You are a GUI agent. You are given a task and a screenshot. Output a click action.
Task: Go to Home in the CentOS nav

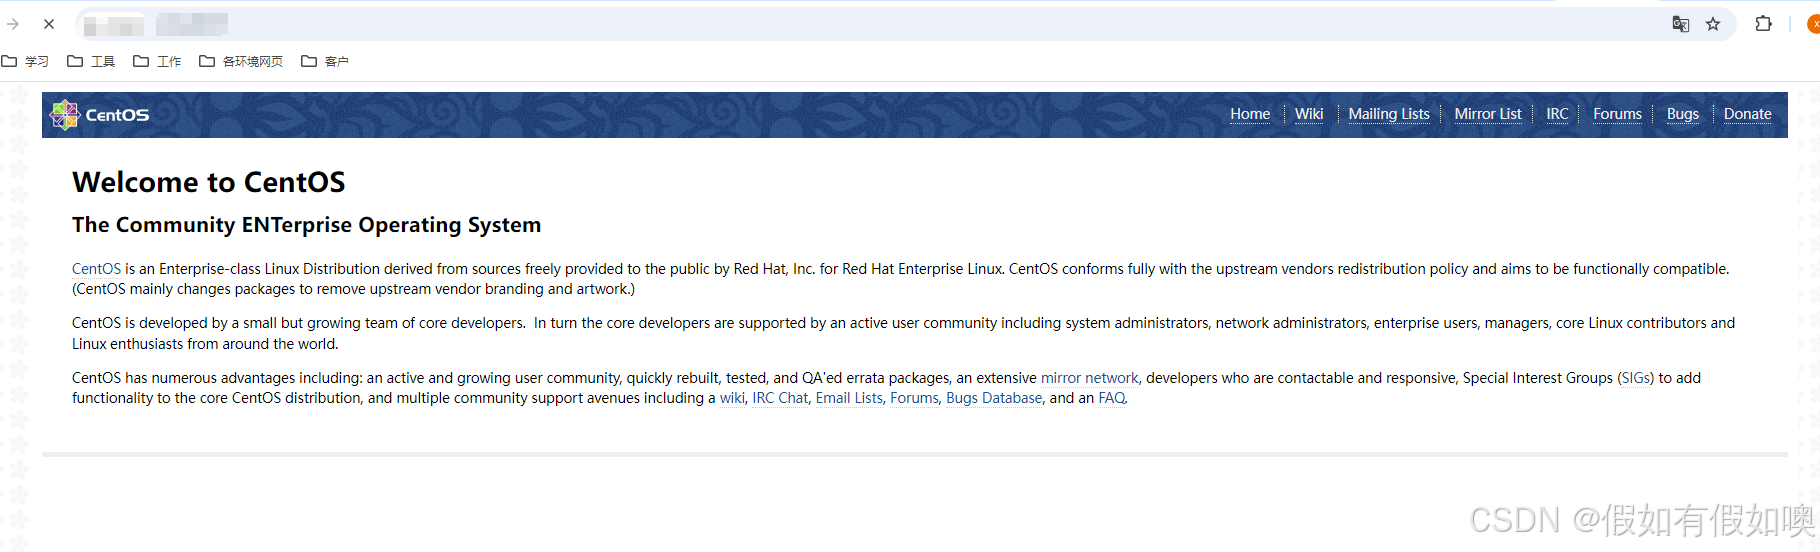coord(1250,114)
